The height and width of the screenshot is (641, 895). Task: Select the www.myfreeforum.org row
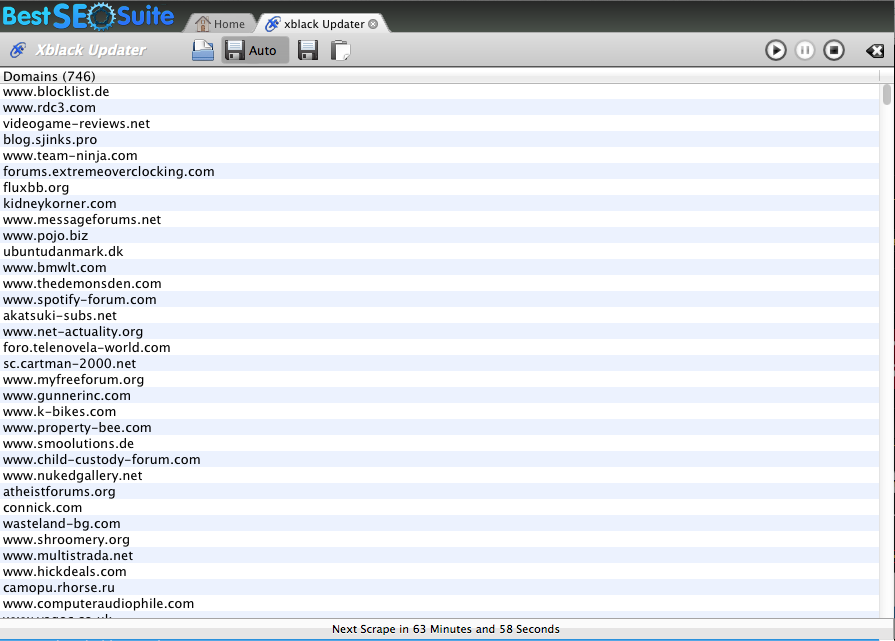(x=440, y=379)
